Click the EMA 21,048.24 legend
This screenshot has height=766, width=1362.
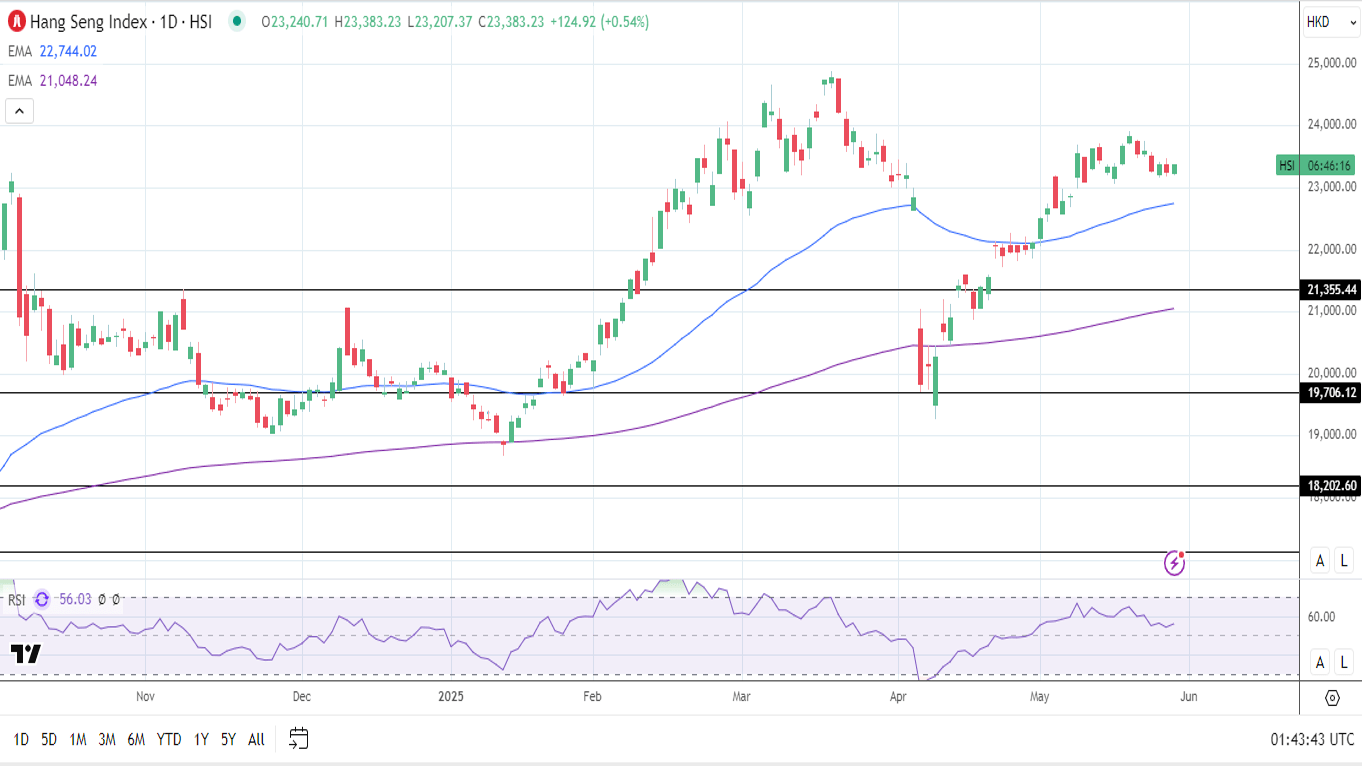coord(53,81)
